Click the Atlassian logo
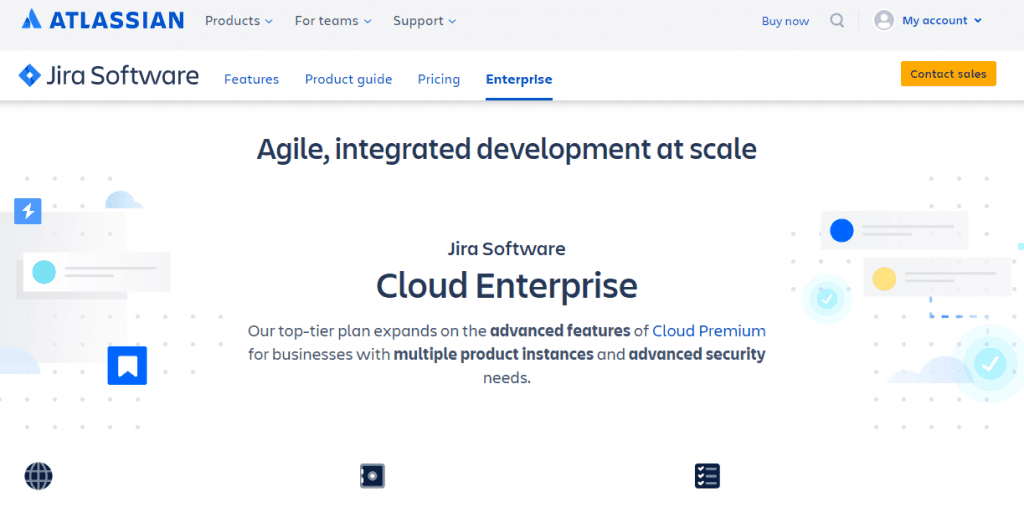This screenshot has height=507, width=1024. tap(103, 20)
